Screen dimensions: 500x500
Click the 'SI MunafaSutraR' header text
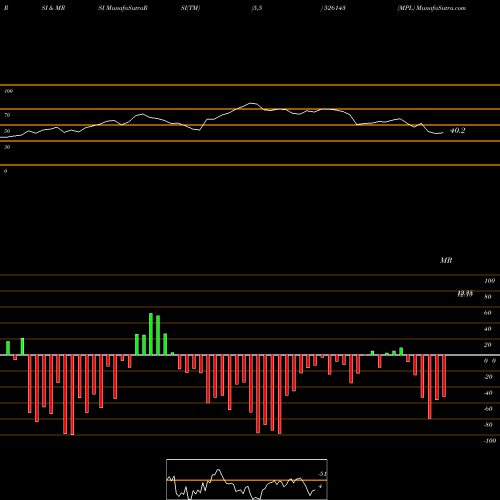click(x=123, y=8)
